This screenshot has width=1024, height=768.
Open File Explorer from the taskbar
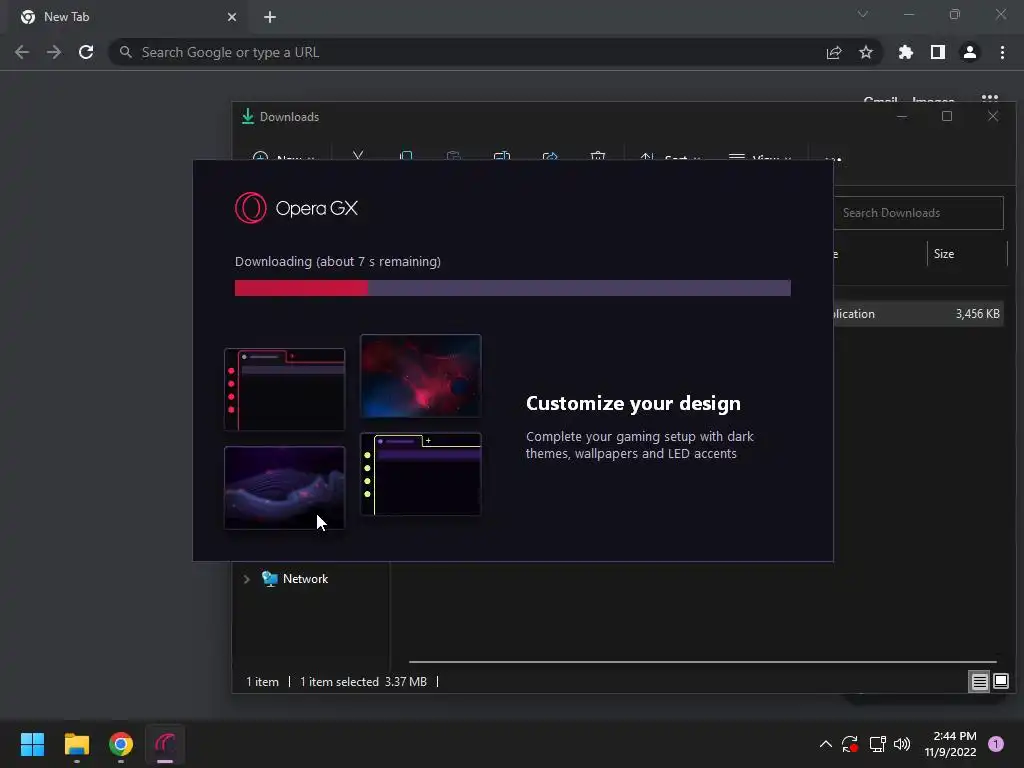(x=76, y=744)
